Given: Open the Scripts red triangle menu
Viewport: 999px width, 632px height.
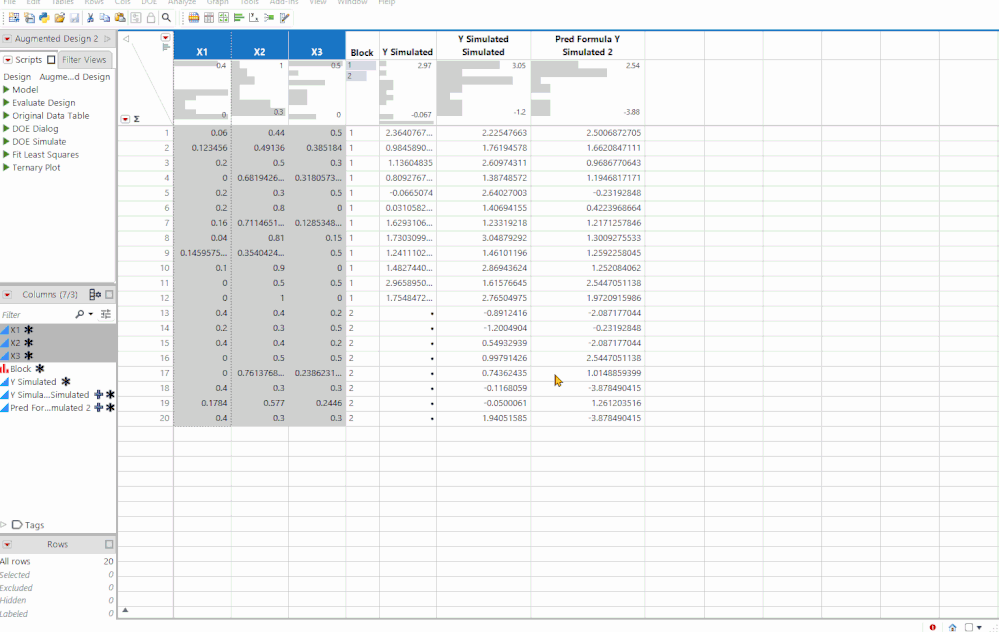Looking at the screenshot, I should pyautogui.click(x=8, y=60).
